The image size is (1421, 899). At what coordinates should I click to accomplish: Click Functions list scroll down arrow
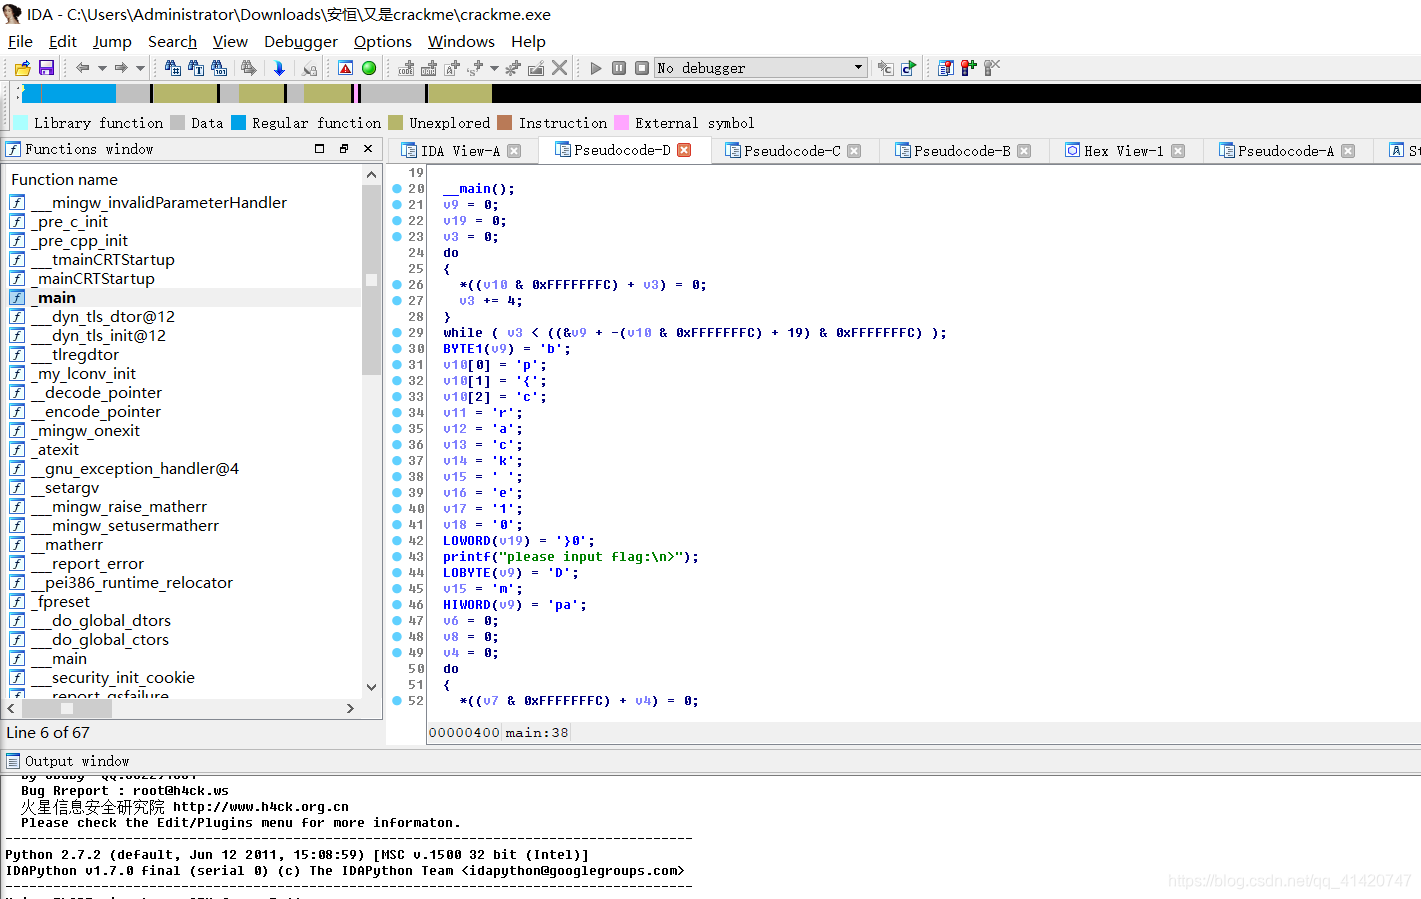point(371,687)
